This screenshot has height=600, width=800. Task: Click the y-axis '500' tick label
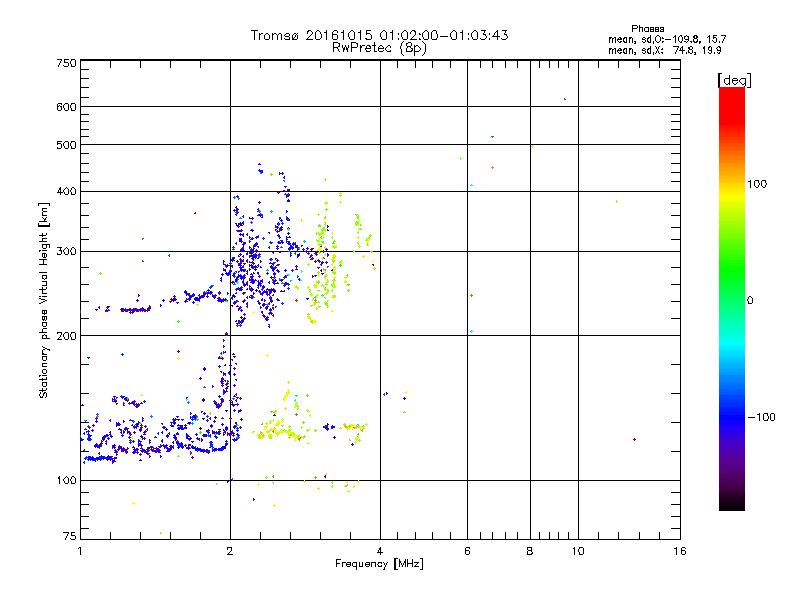66,145
